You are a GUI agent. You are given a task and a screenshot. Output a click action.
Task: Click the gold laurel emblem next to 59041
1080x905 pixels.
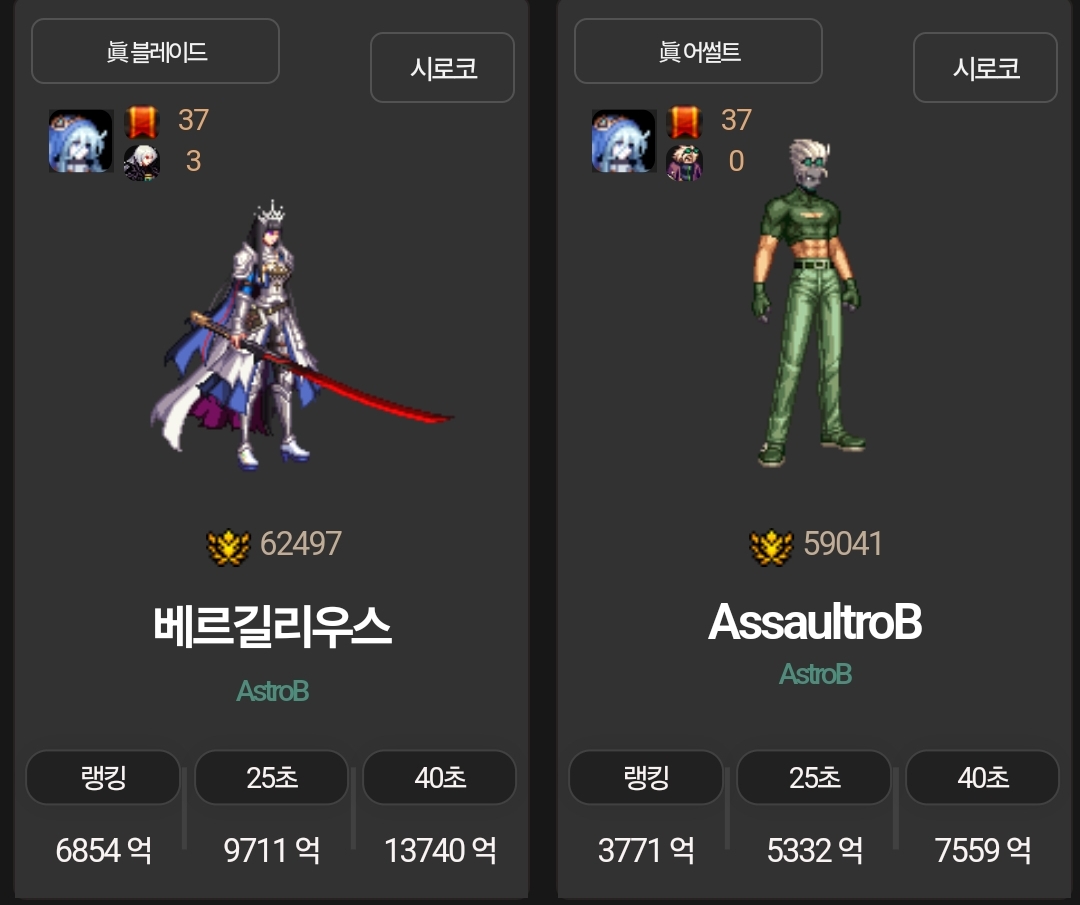pyautogui.click(x=771, y=547)
